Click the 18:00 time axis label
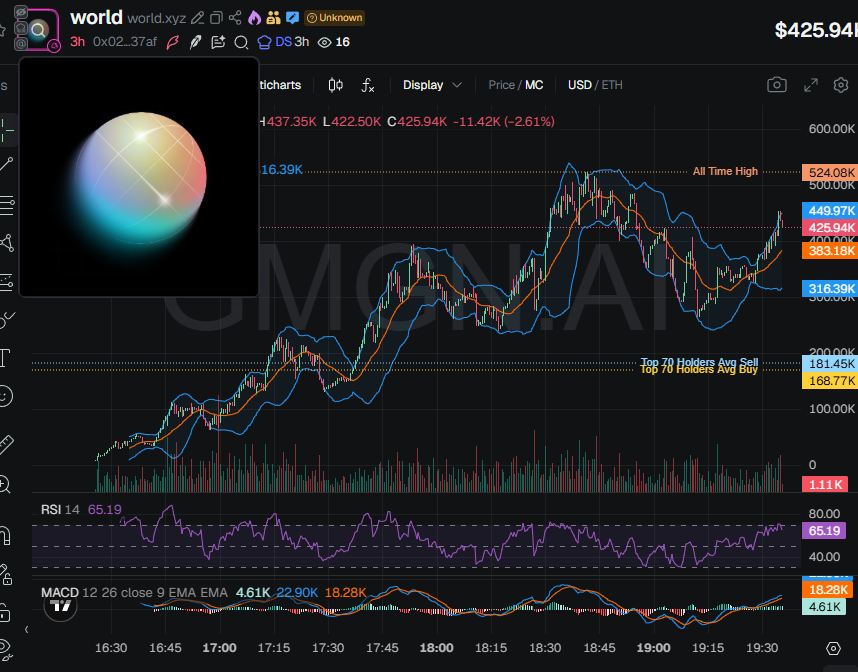 (x=436, y=648)
